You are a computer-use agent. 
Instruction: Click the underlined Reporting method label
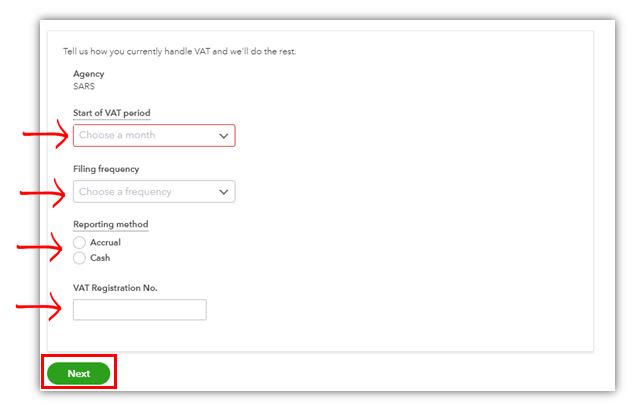coord(111,224)
